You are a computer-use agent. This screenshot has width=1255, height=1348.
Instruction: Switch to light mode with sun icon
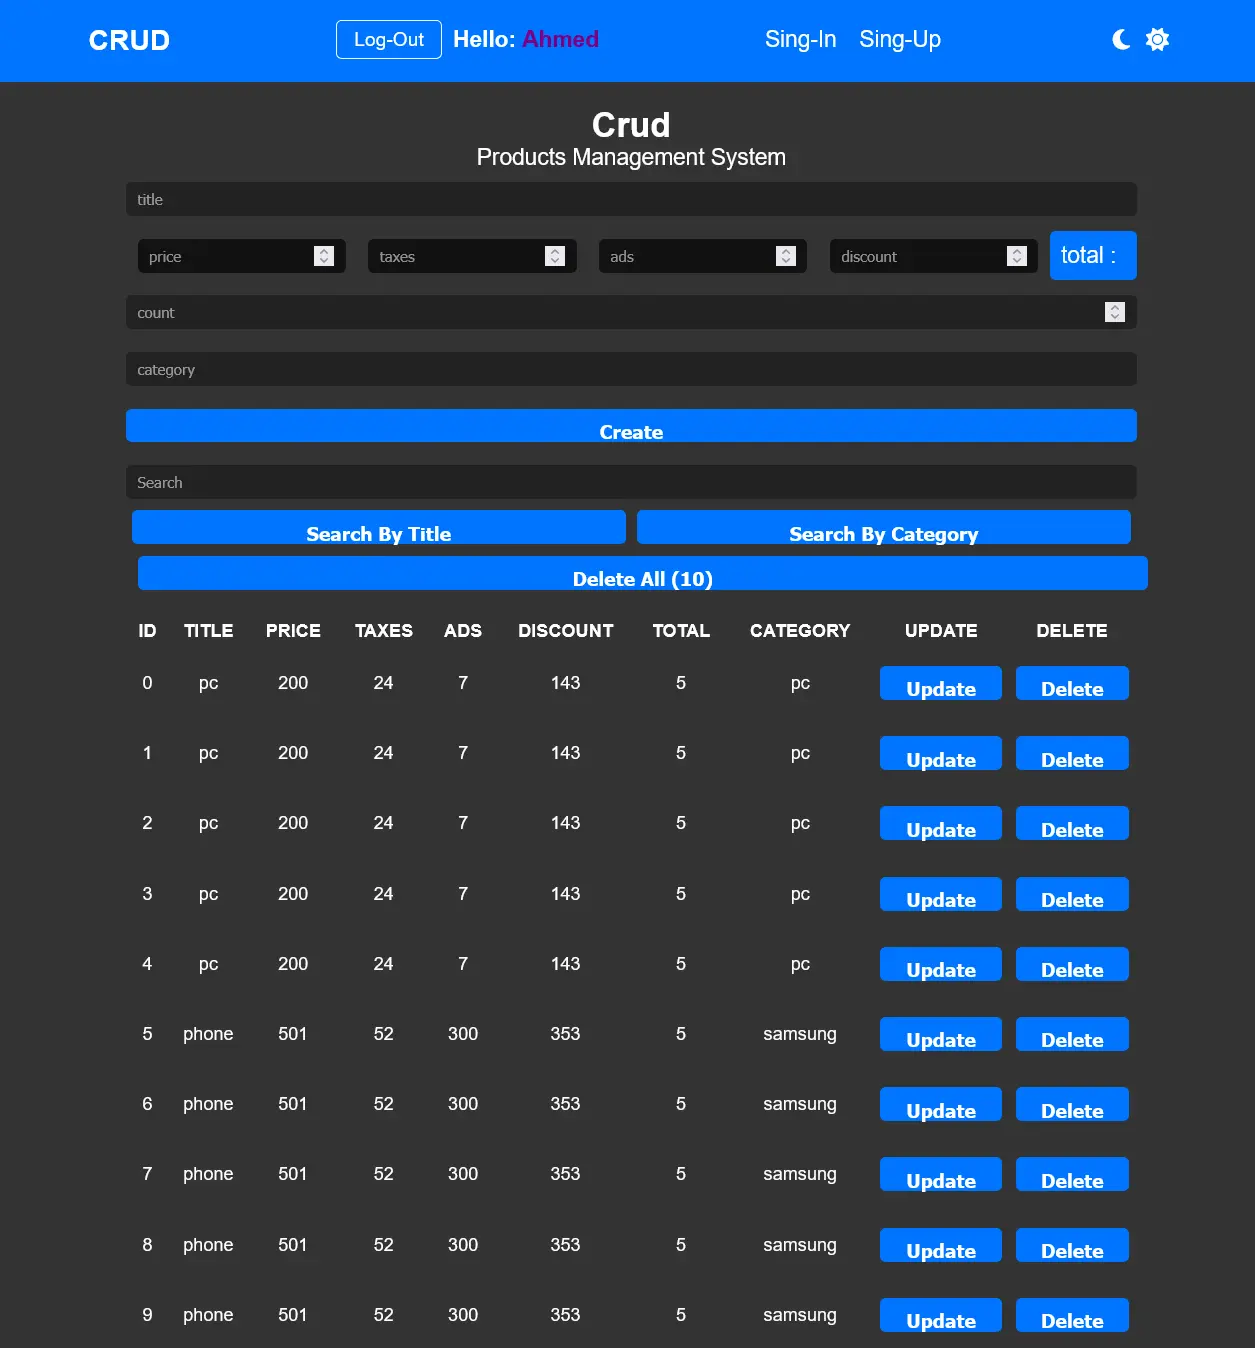click(1157, 39)
